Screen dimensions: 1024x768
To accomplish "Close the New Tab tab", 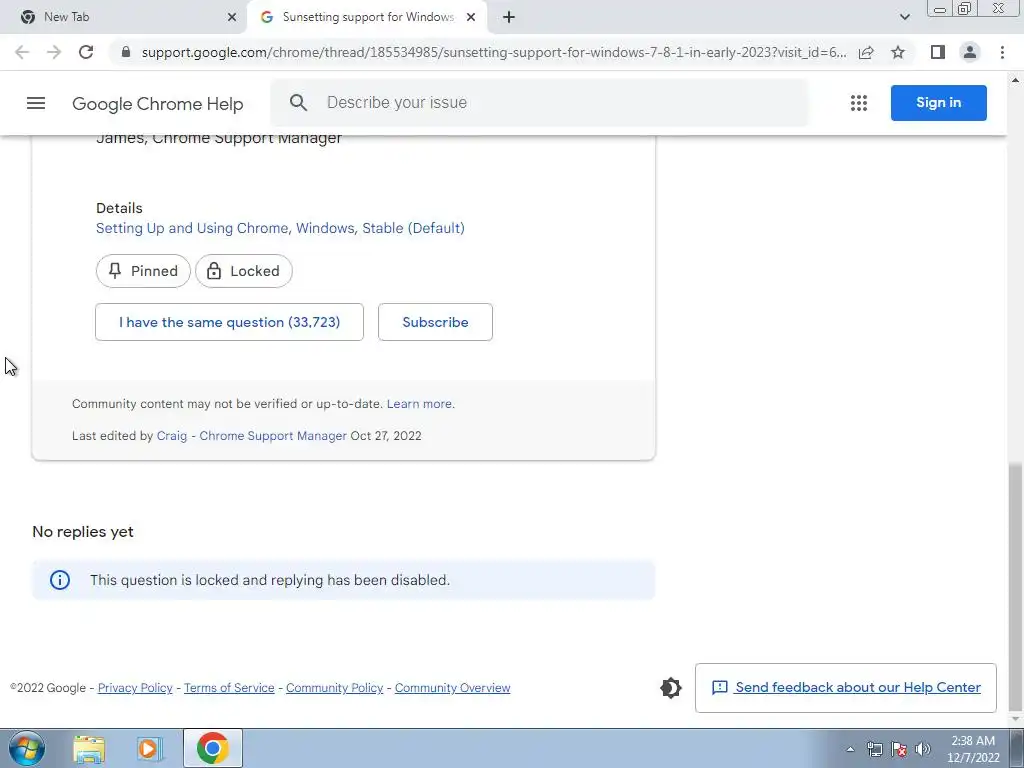I will pos(232,18).
